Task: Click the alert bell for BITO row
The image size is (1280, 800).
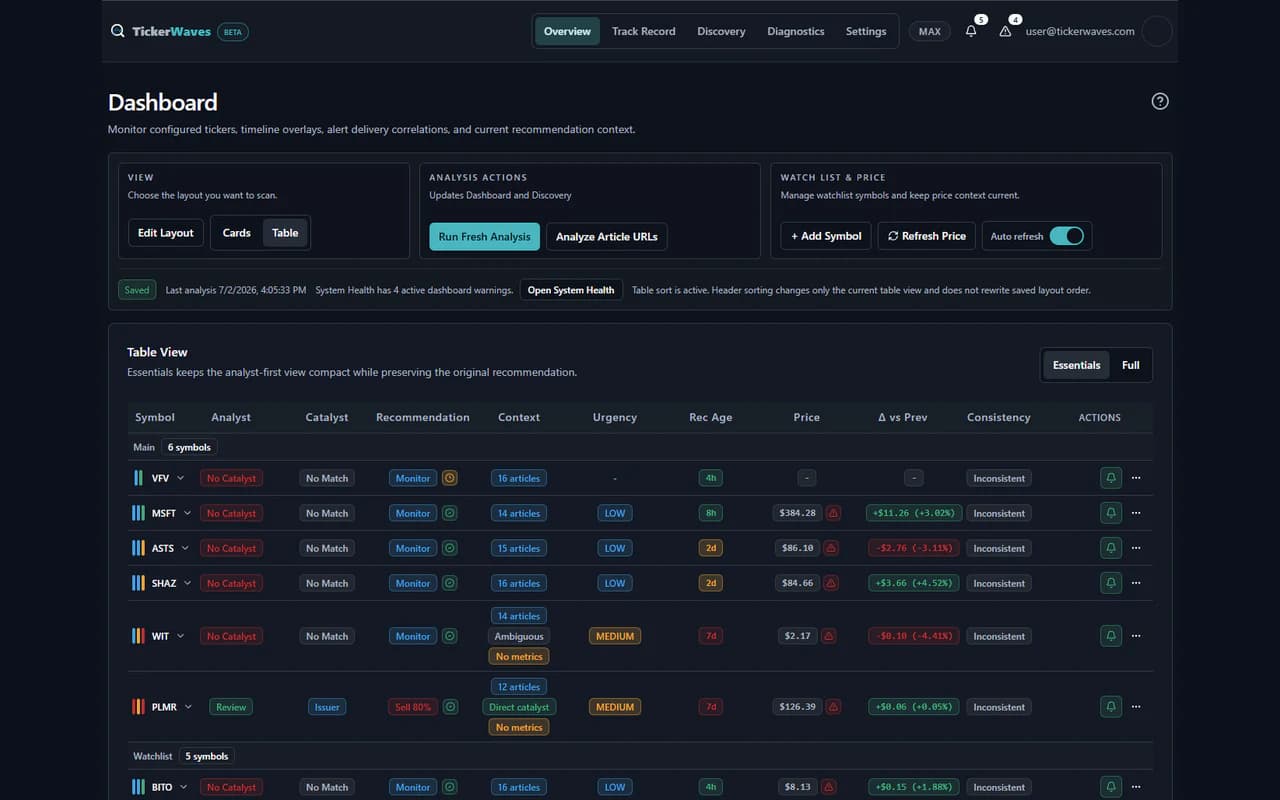Action: (x=1111, y=787)
